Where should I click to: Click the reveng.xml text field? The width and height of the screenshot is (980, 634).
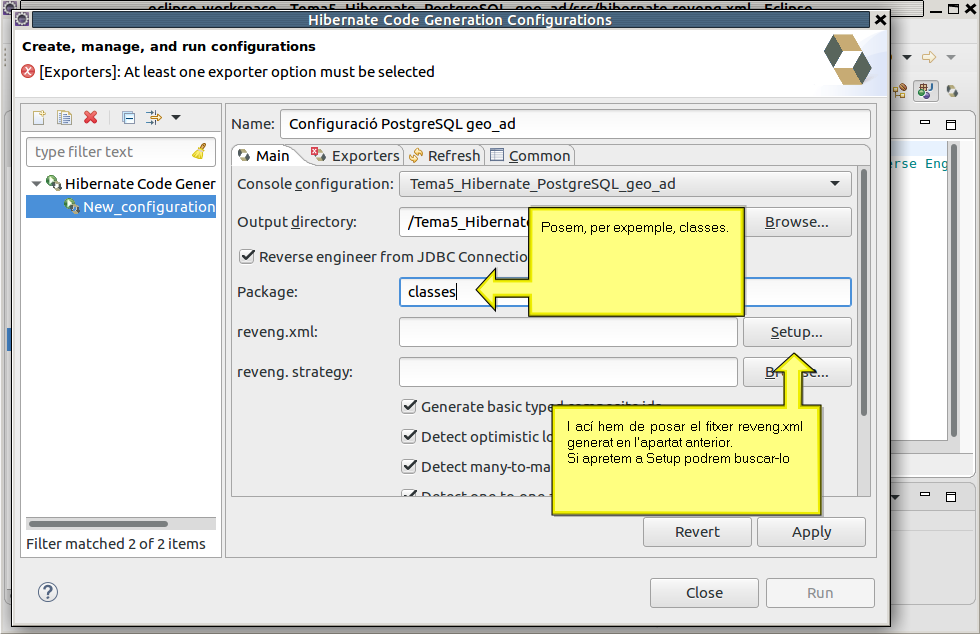(568, 332)
